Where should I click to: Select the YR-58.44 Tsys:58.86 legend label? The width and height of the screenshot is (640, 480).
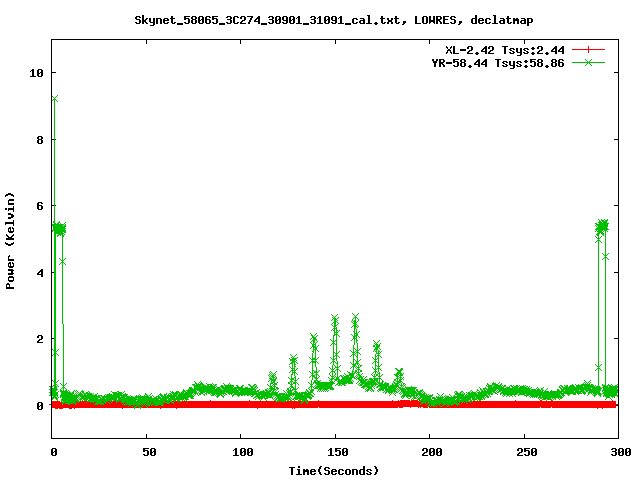coord(498,63)
